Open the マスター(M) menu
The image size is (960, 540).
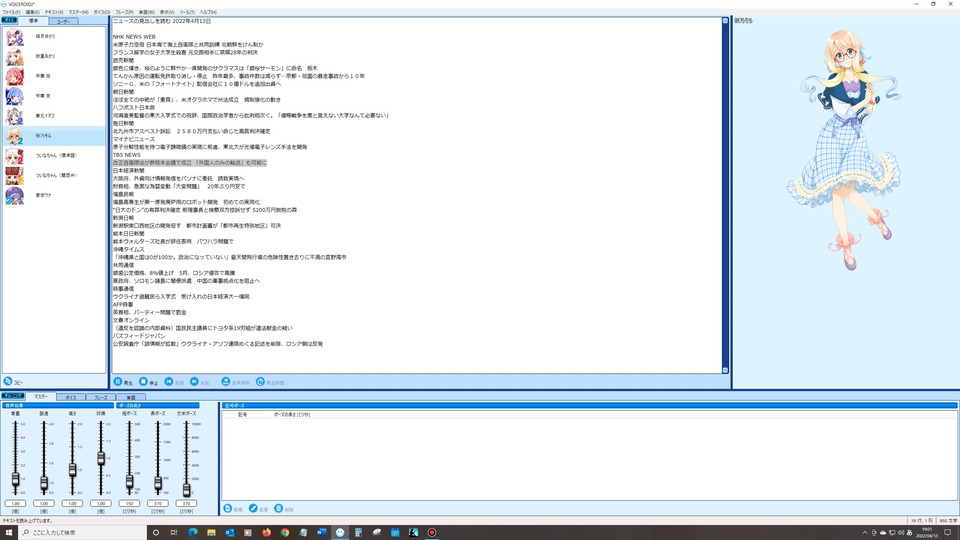tap(78, 12)
